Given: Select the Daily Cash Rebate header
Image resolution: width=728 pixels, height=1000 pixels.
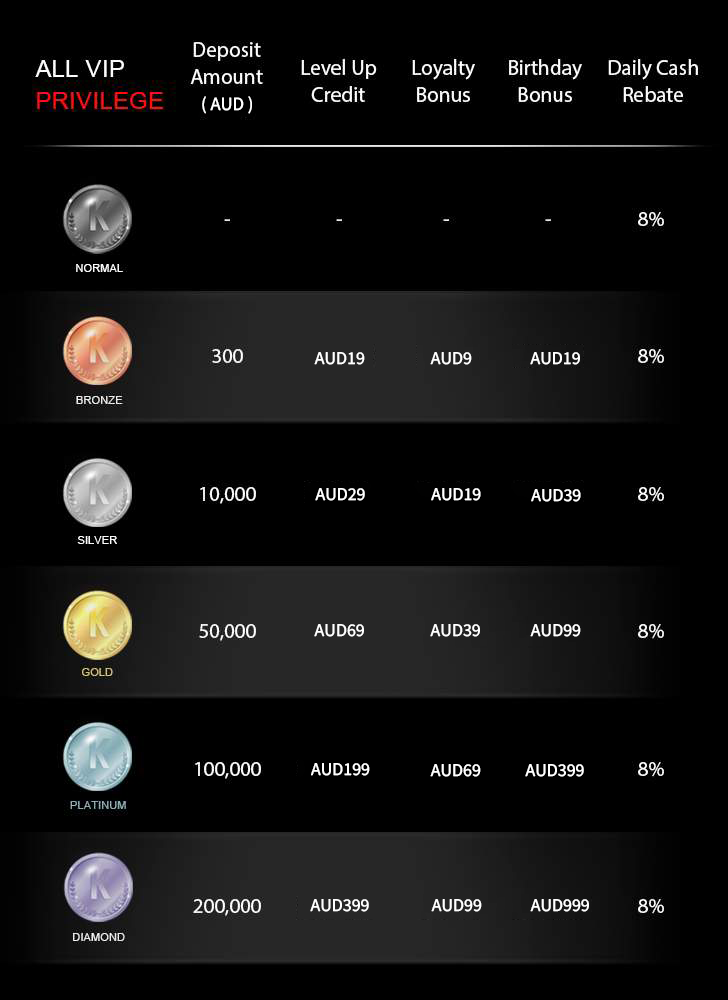Looking at the screenshot, I should coord(653,81).
